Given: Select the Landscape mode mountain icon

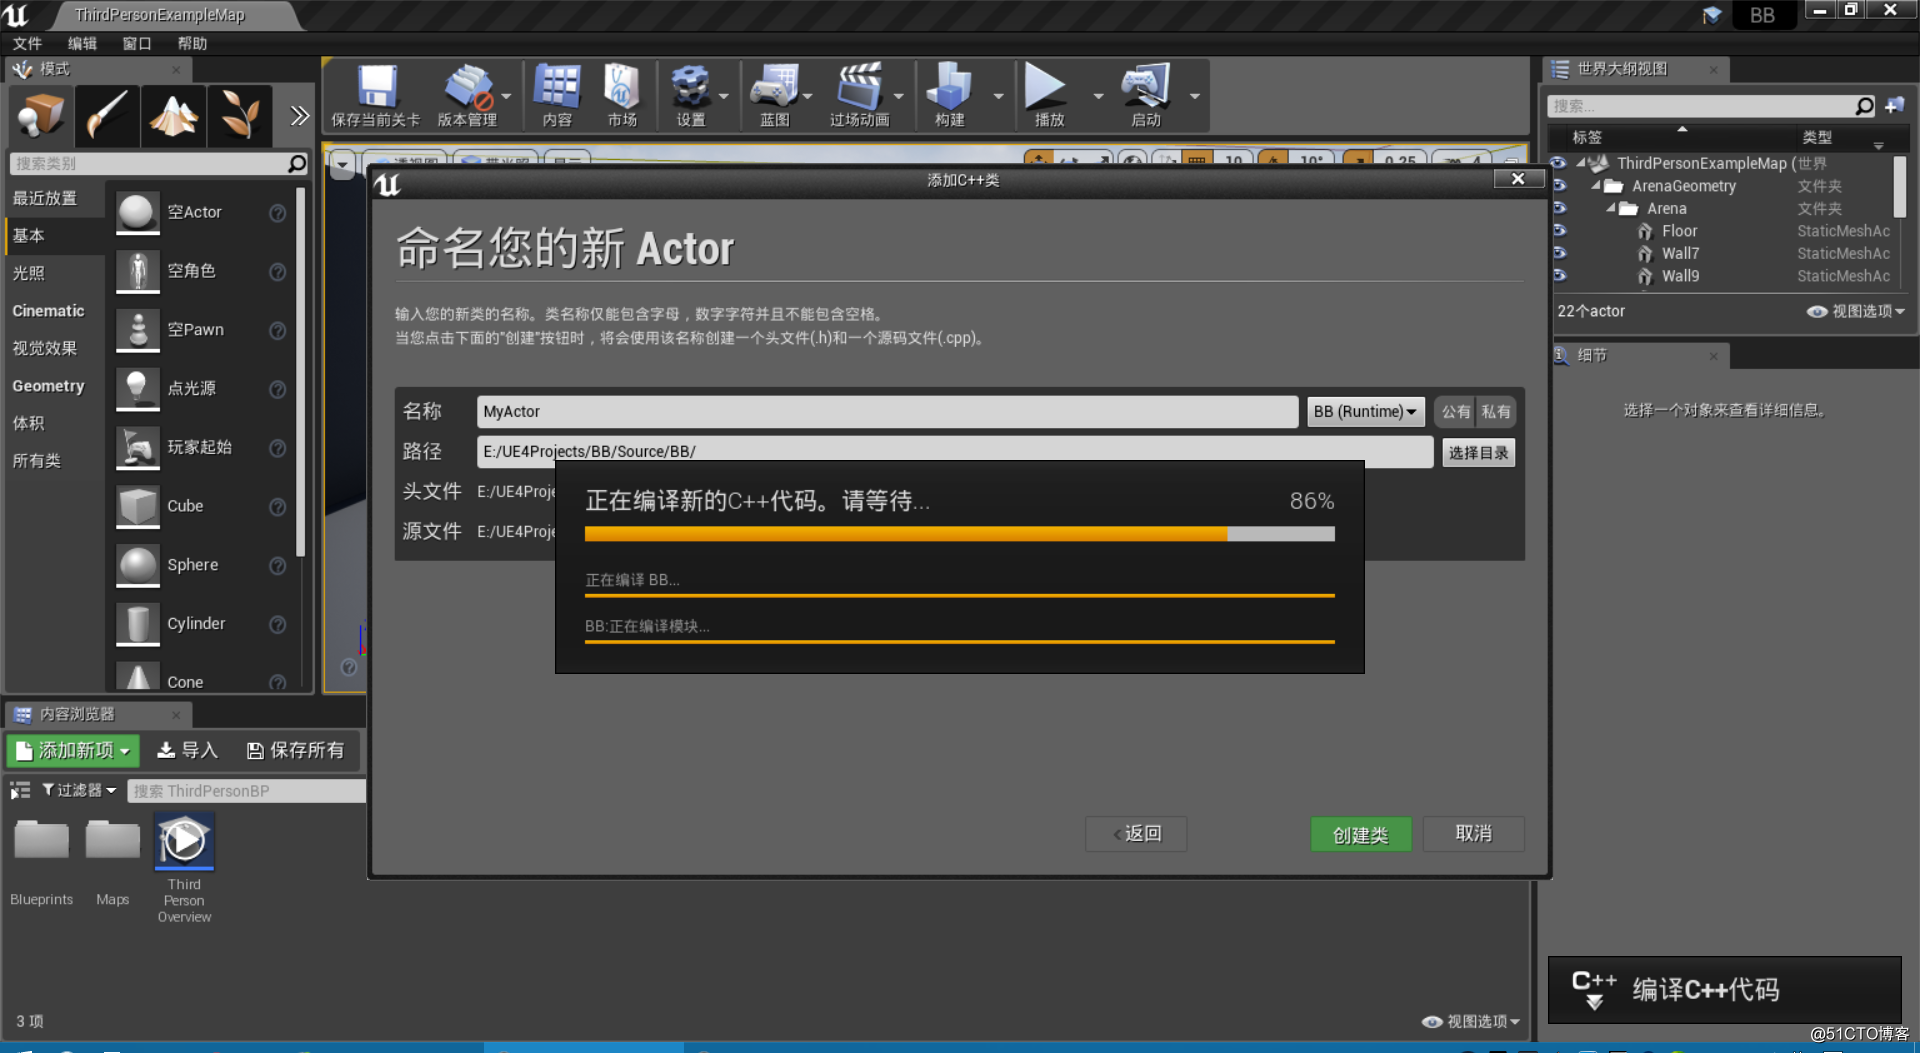Looking at the screenshot, I should 173,116.
